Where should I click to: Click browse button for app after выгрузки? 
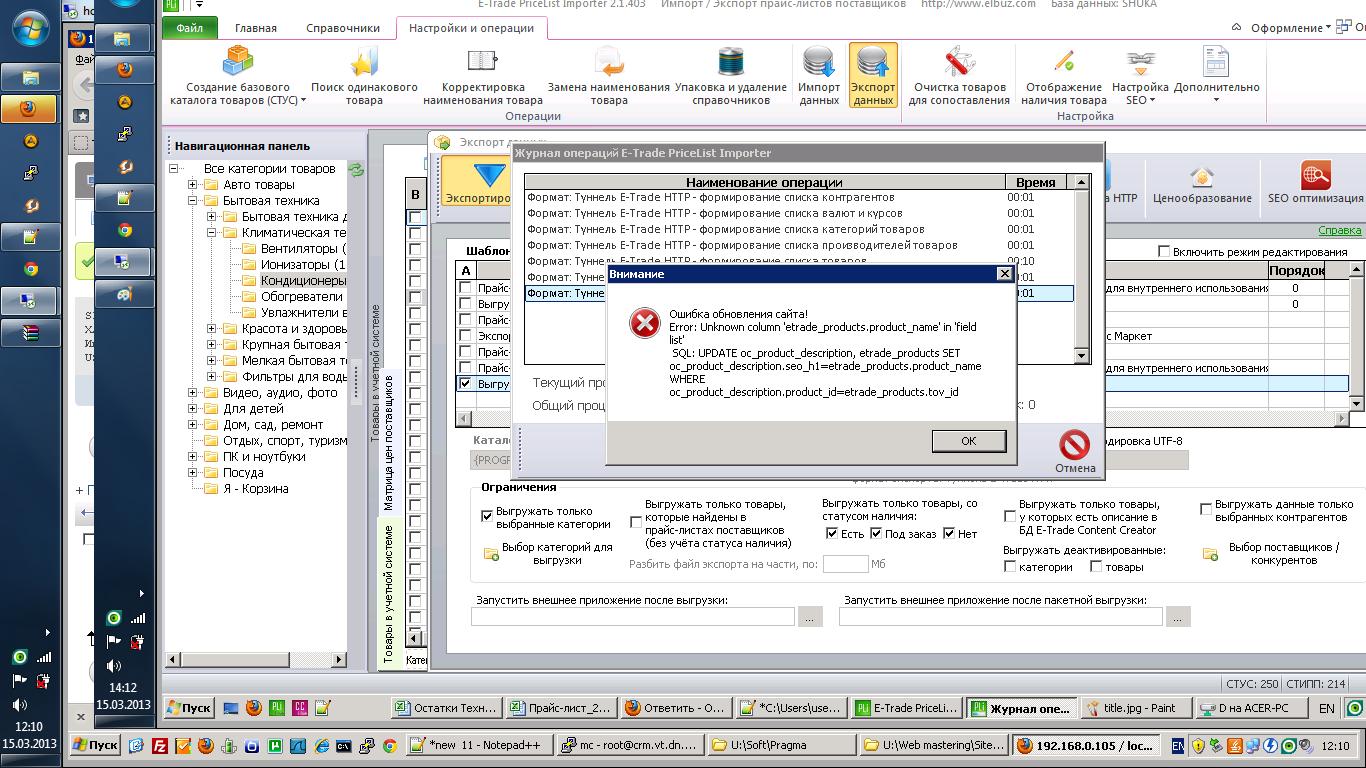(x=810, y=617)
